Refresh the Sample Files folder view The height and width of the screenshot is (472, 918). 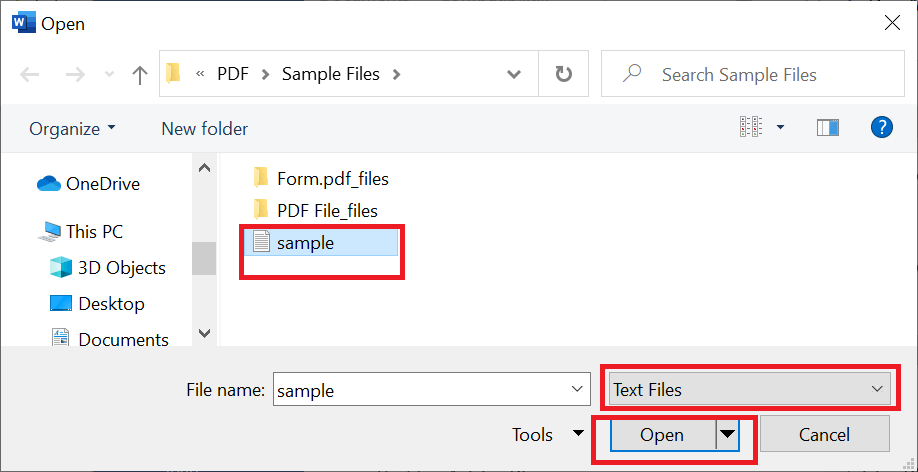563,74
